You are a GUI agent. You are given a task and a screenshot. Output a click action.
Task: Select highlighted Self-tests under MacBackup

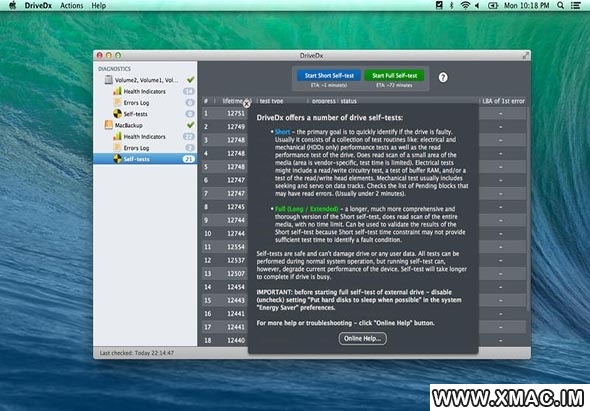[x=145, y=159]
